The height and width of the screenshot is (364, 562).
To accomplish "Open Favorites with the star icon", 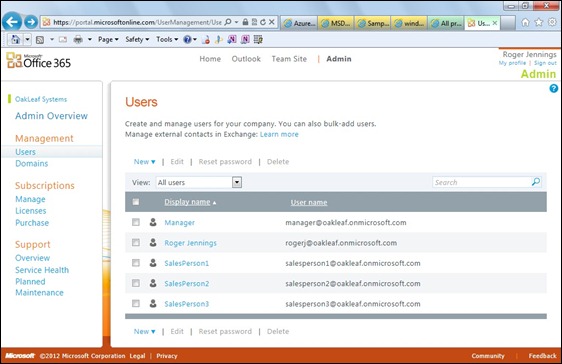I will click(539, 22).
